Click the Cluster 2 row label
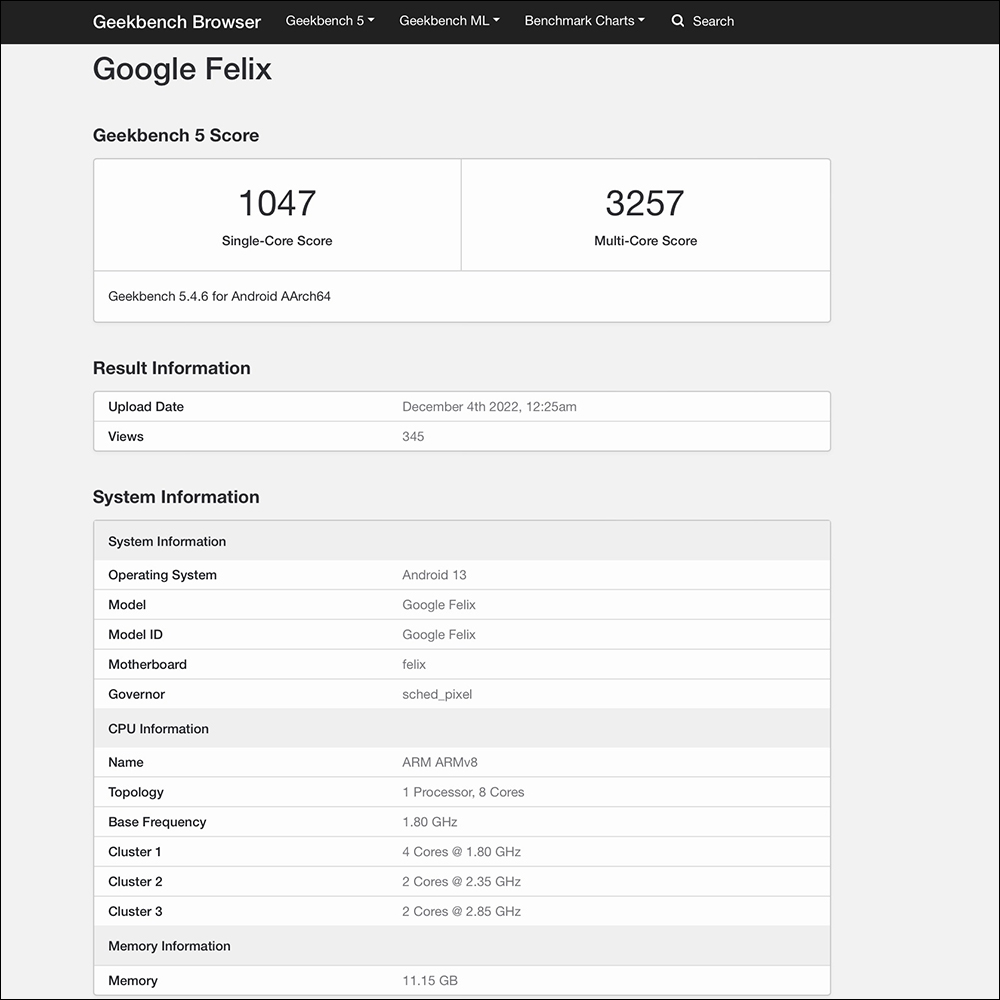Image resolution: width=1000 pixels, height=1000 pixels. click(x=135, y=881)
